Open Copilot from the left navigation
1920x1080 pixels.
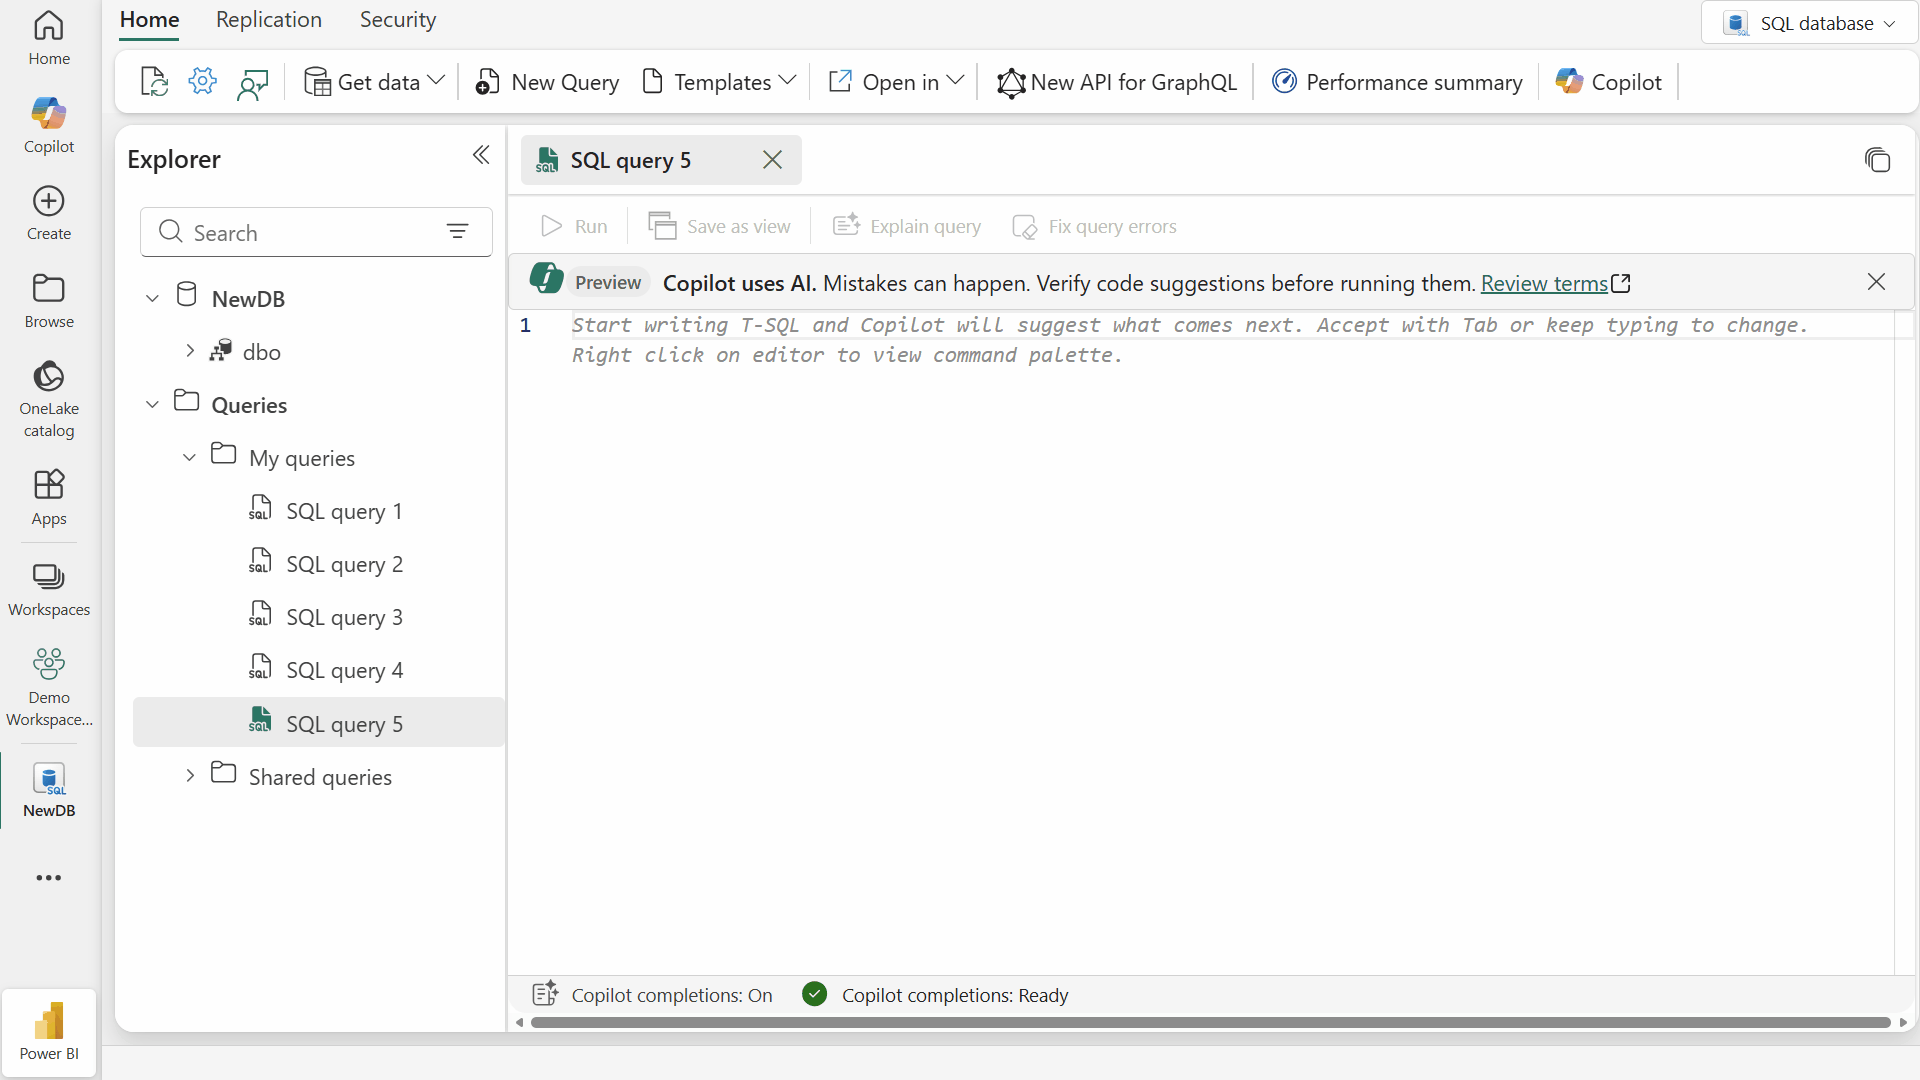[x=48, y=122]
